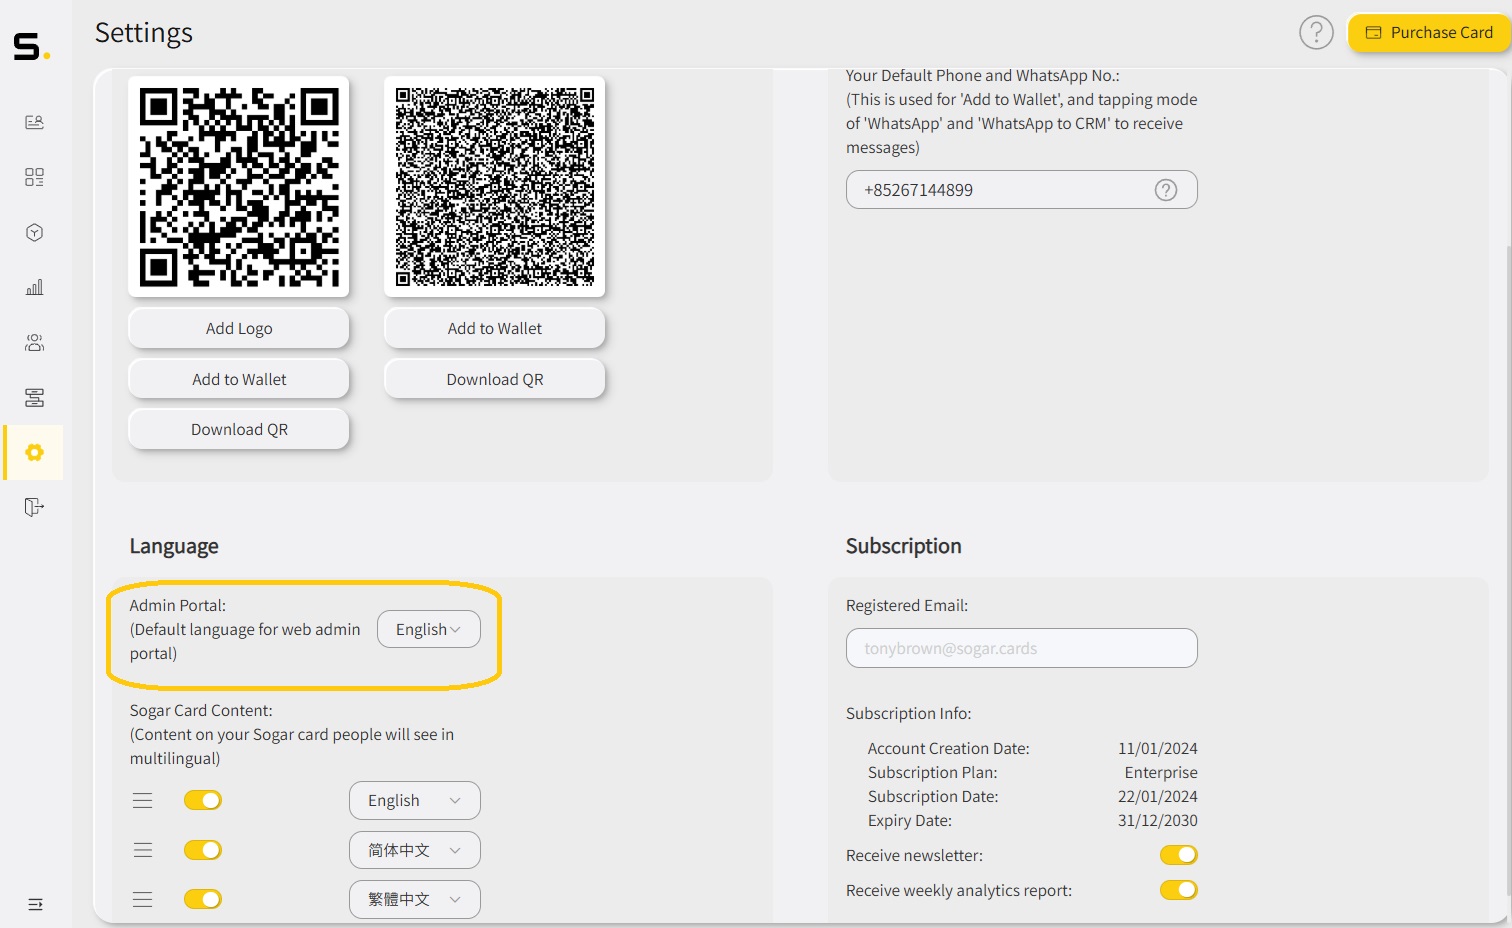Click the Language section heading
Viewport: 1512px width, 928px height.
(174, 546)
